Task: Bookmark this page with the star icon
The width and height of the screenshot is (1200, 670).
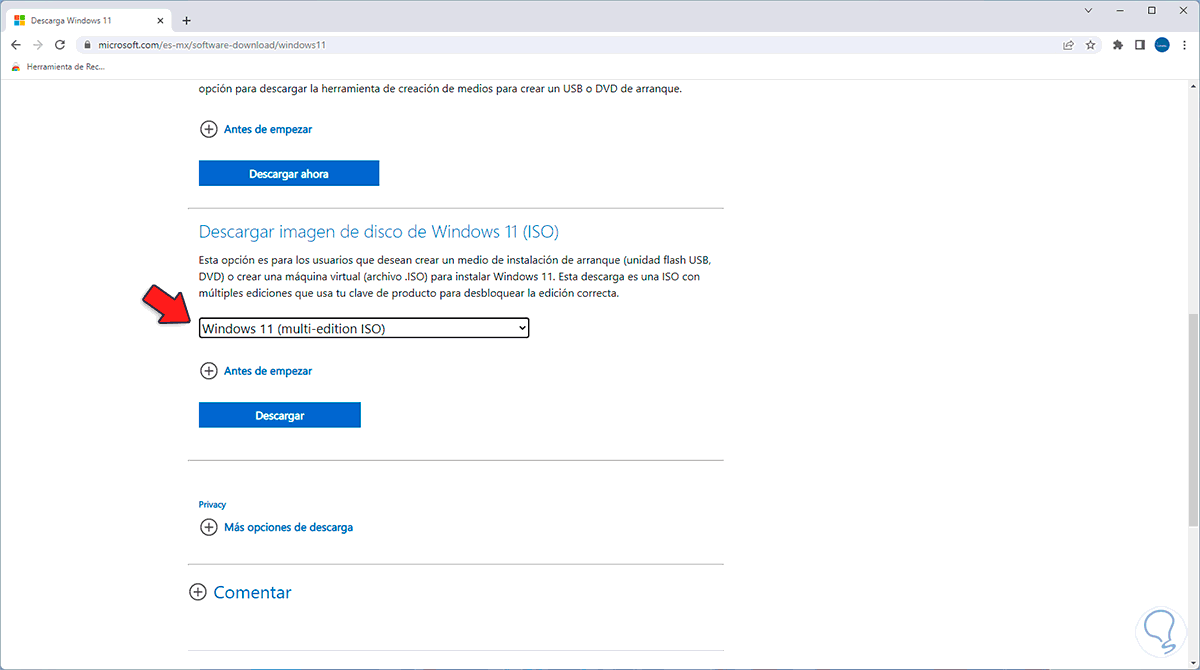Action: point(1091,45)
